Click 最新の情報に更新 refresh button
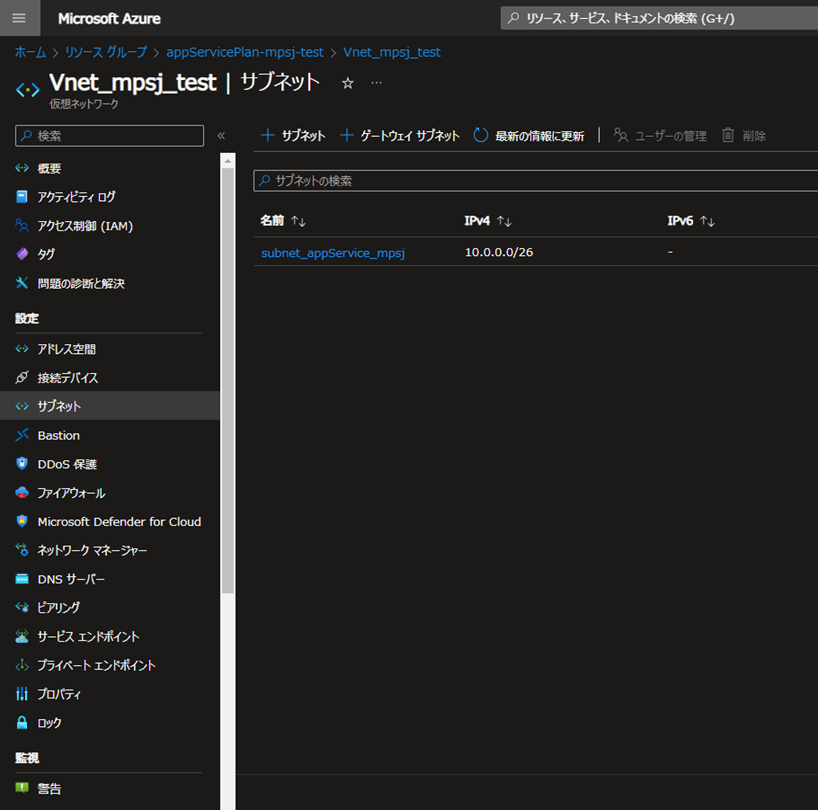 click(529, 136)
